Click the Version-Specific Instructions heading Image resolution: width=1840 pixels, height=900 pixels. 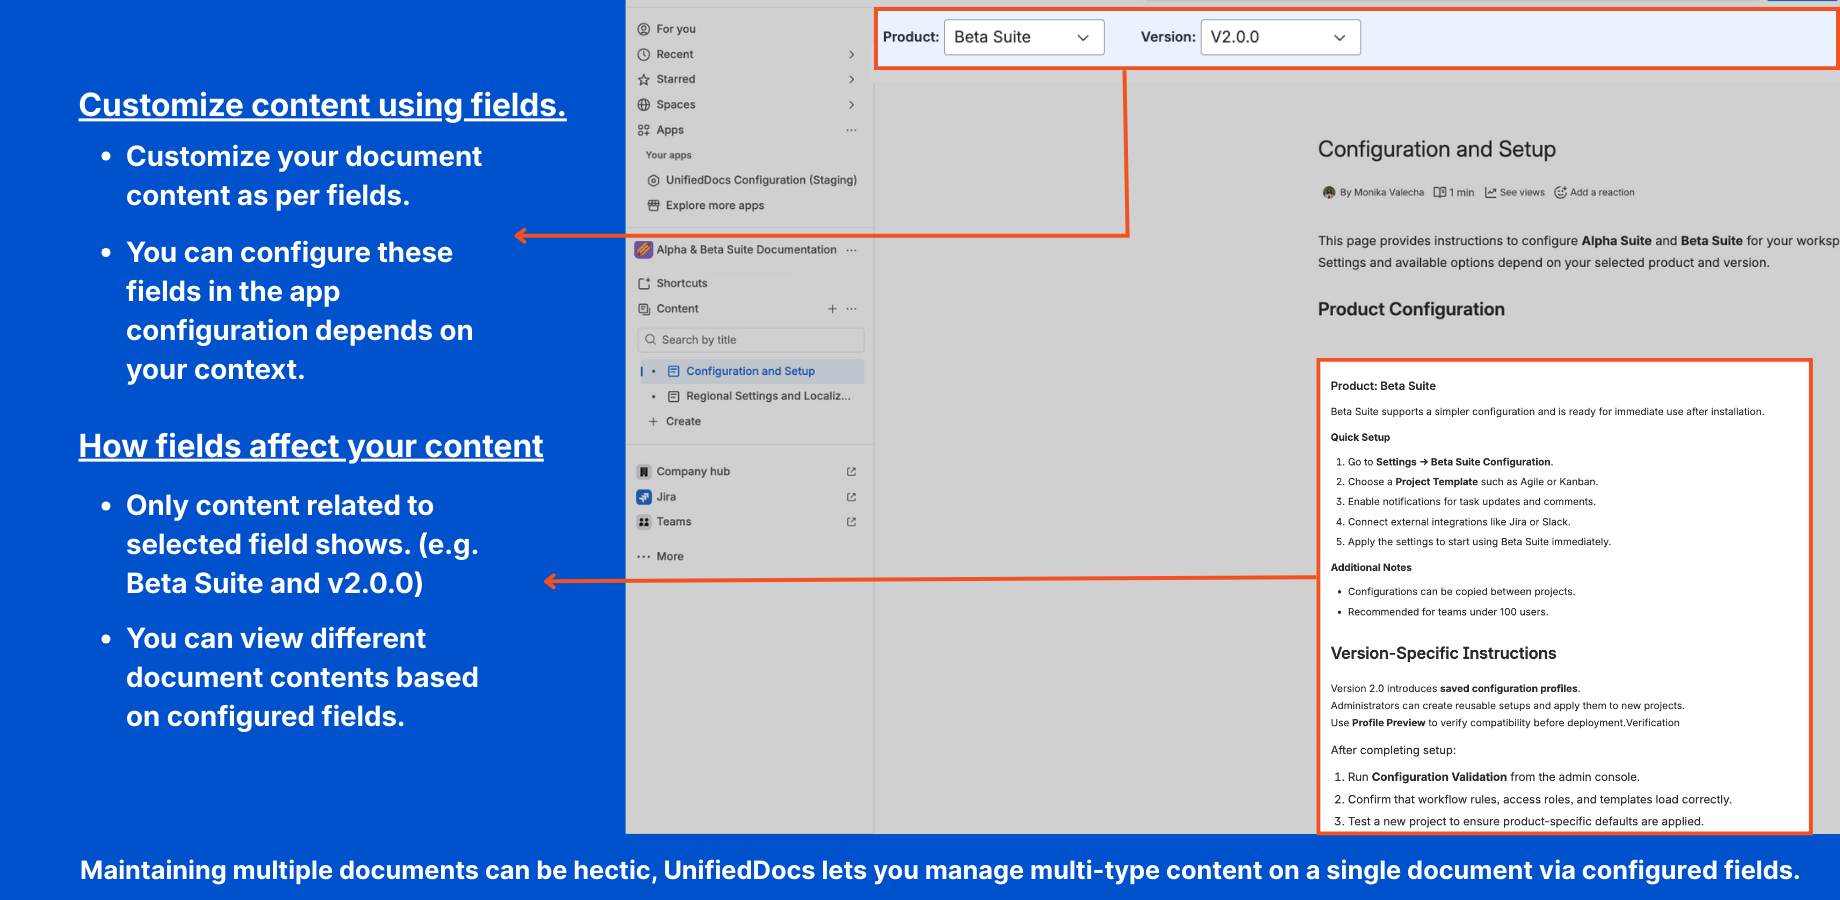point(1443,653)
